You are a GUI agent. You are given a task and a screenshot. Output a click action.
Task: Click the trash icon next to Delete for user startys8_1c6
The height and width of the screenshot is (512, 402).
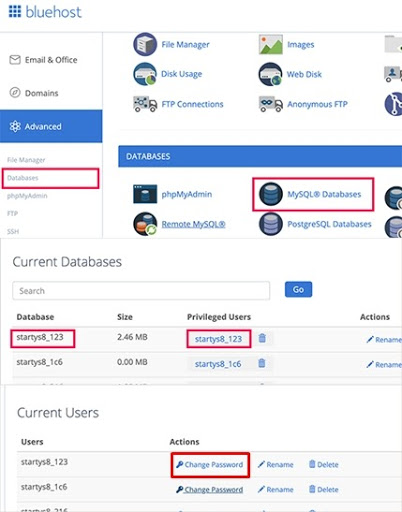pos(312,489)
